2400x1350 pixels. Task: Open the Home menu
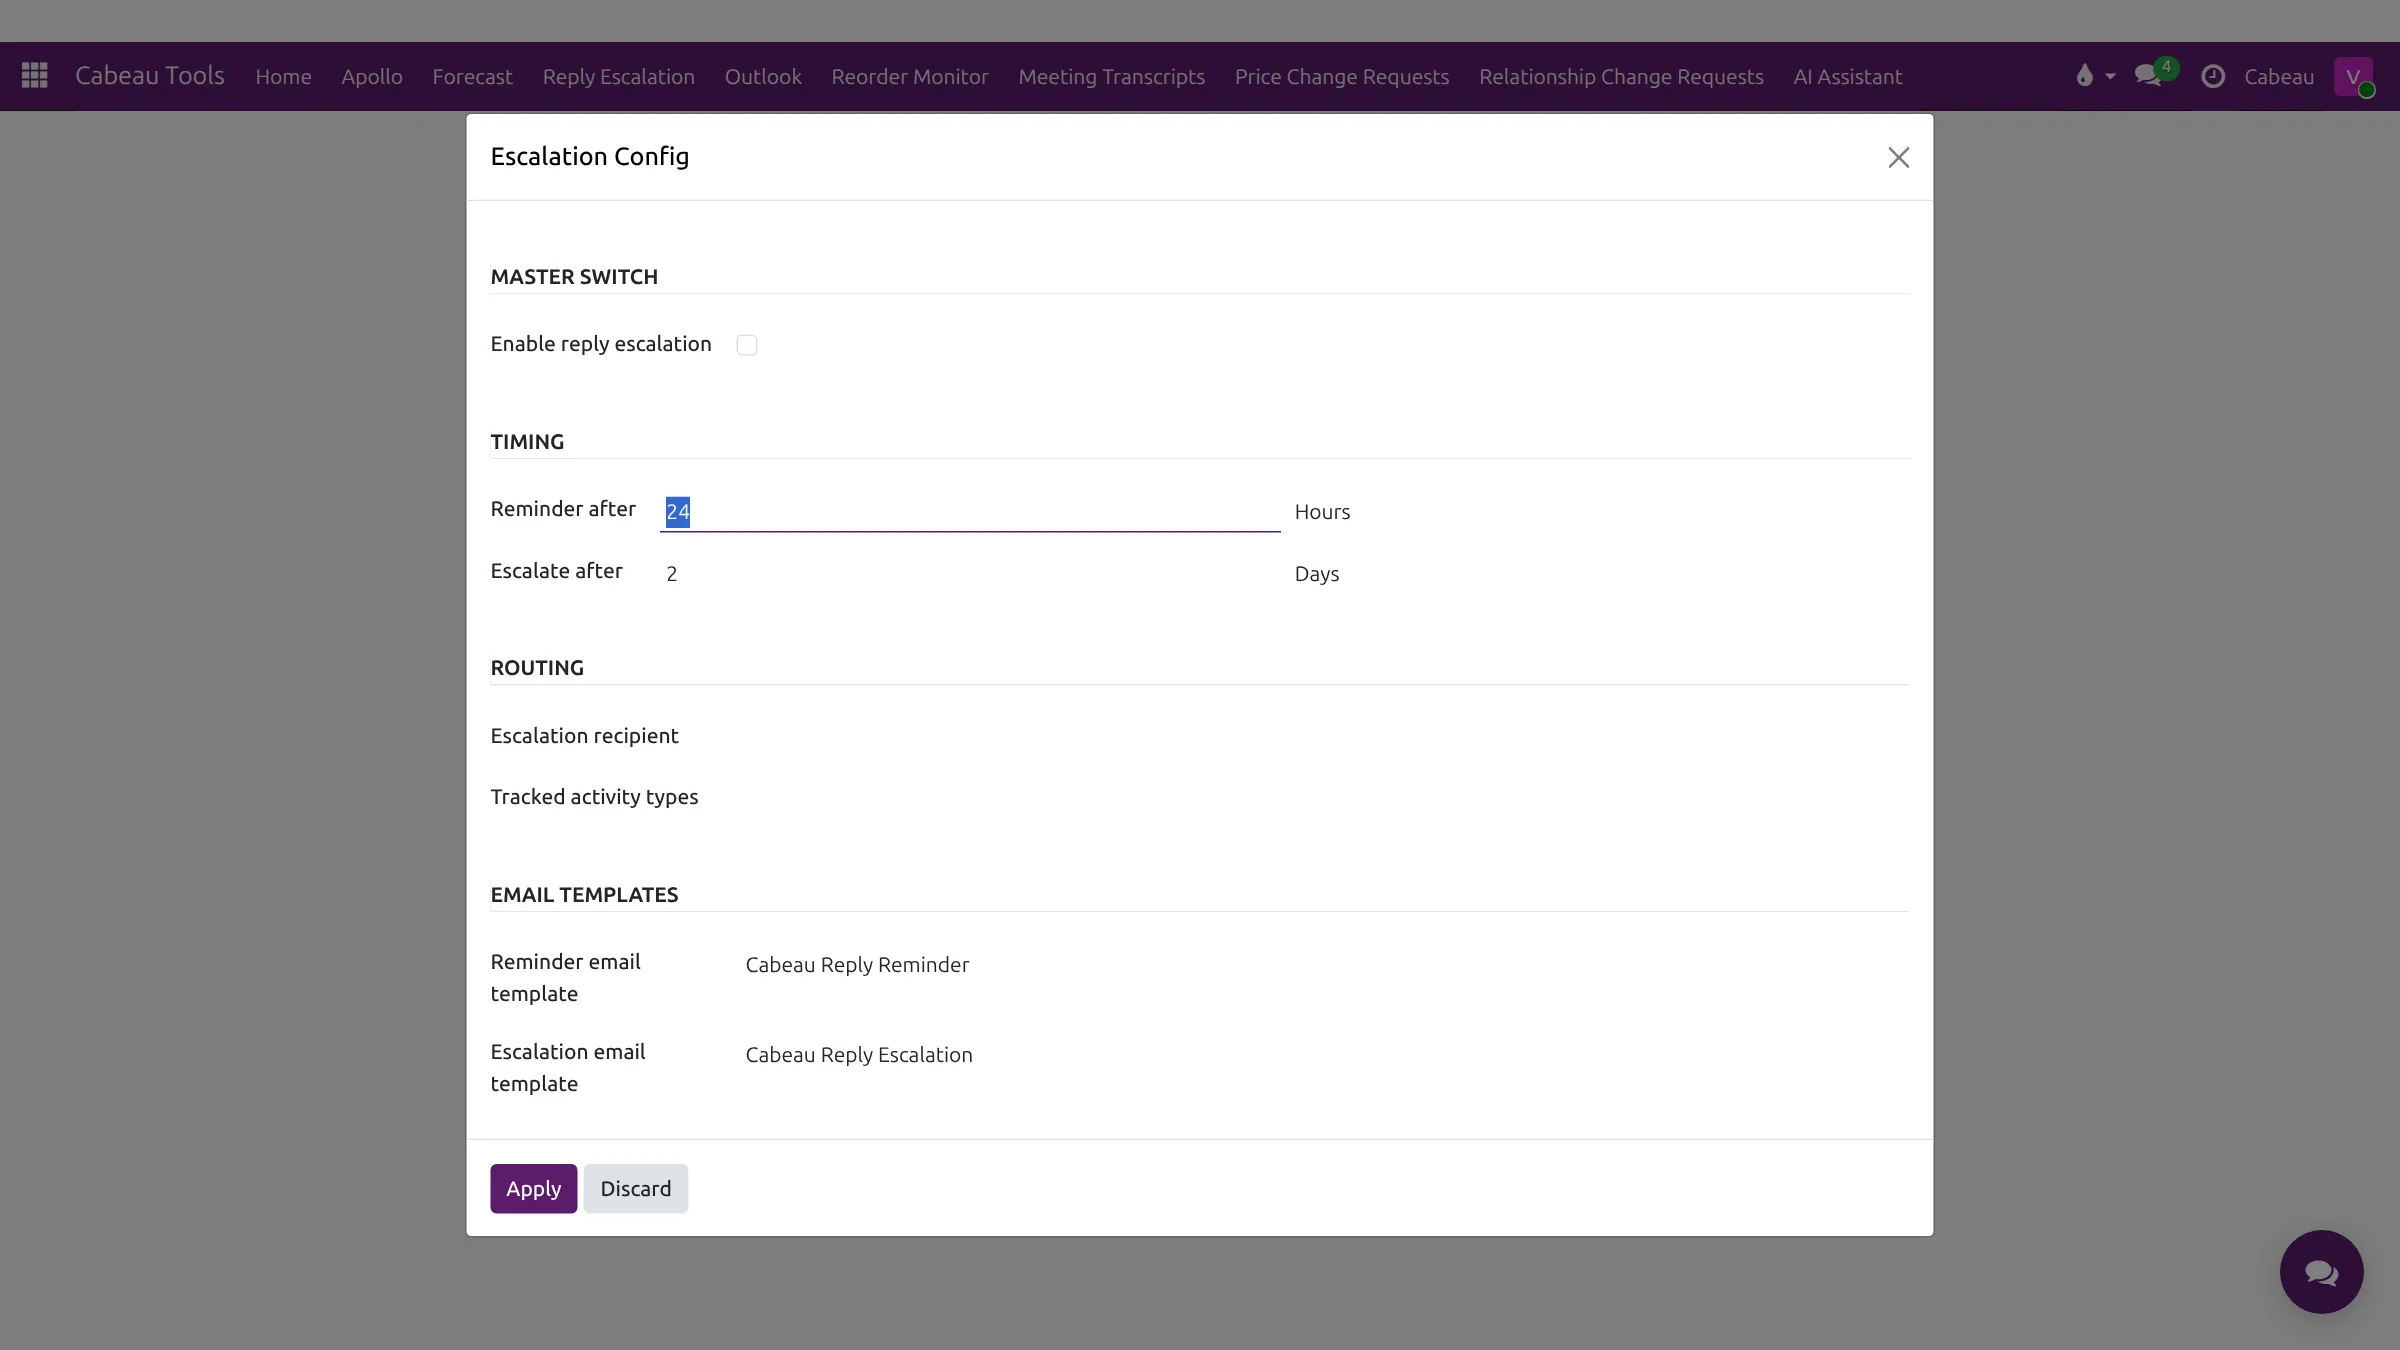click(283, 76)
